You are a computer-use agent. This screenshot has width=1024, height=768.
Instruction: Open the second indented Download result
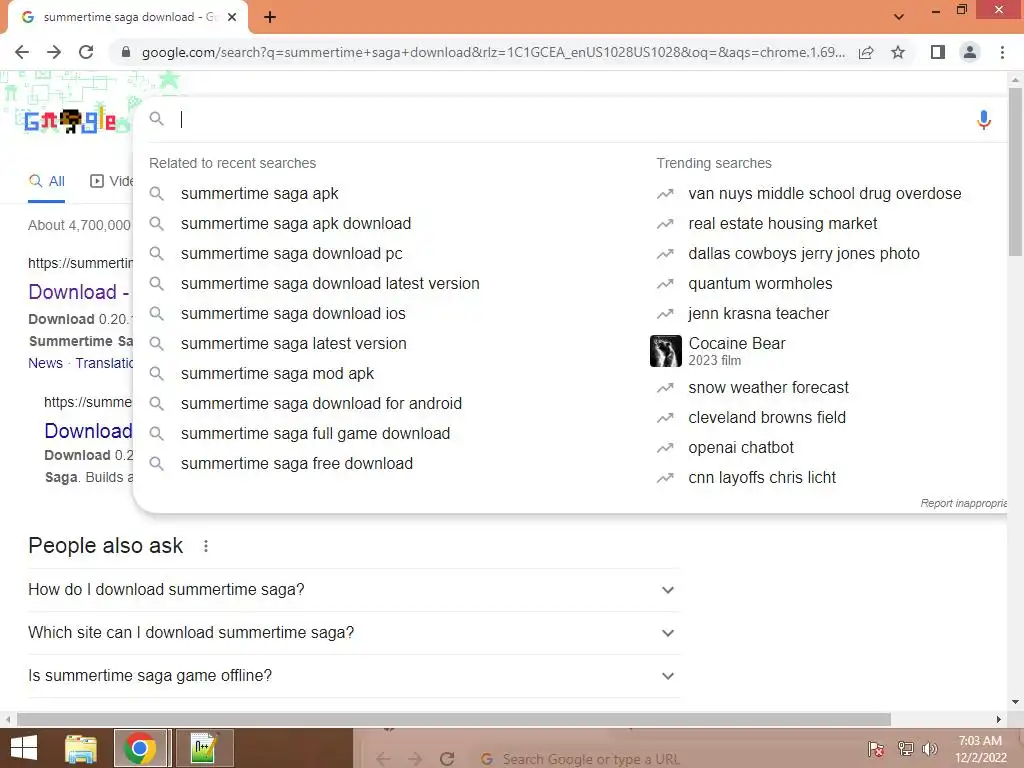88,431
